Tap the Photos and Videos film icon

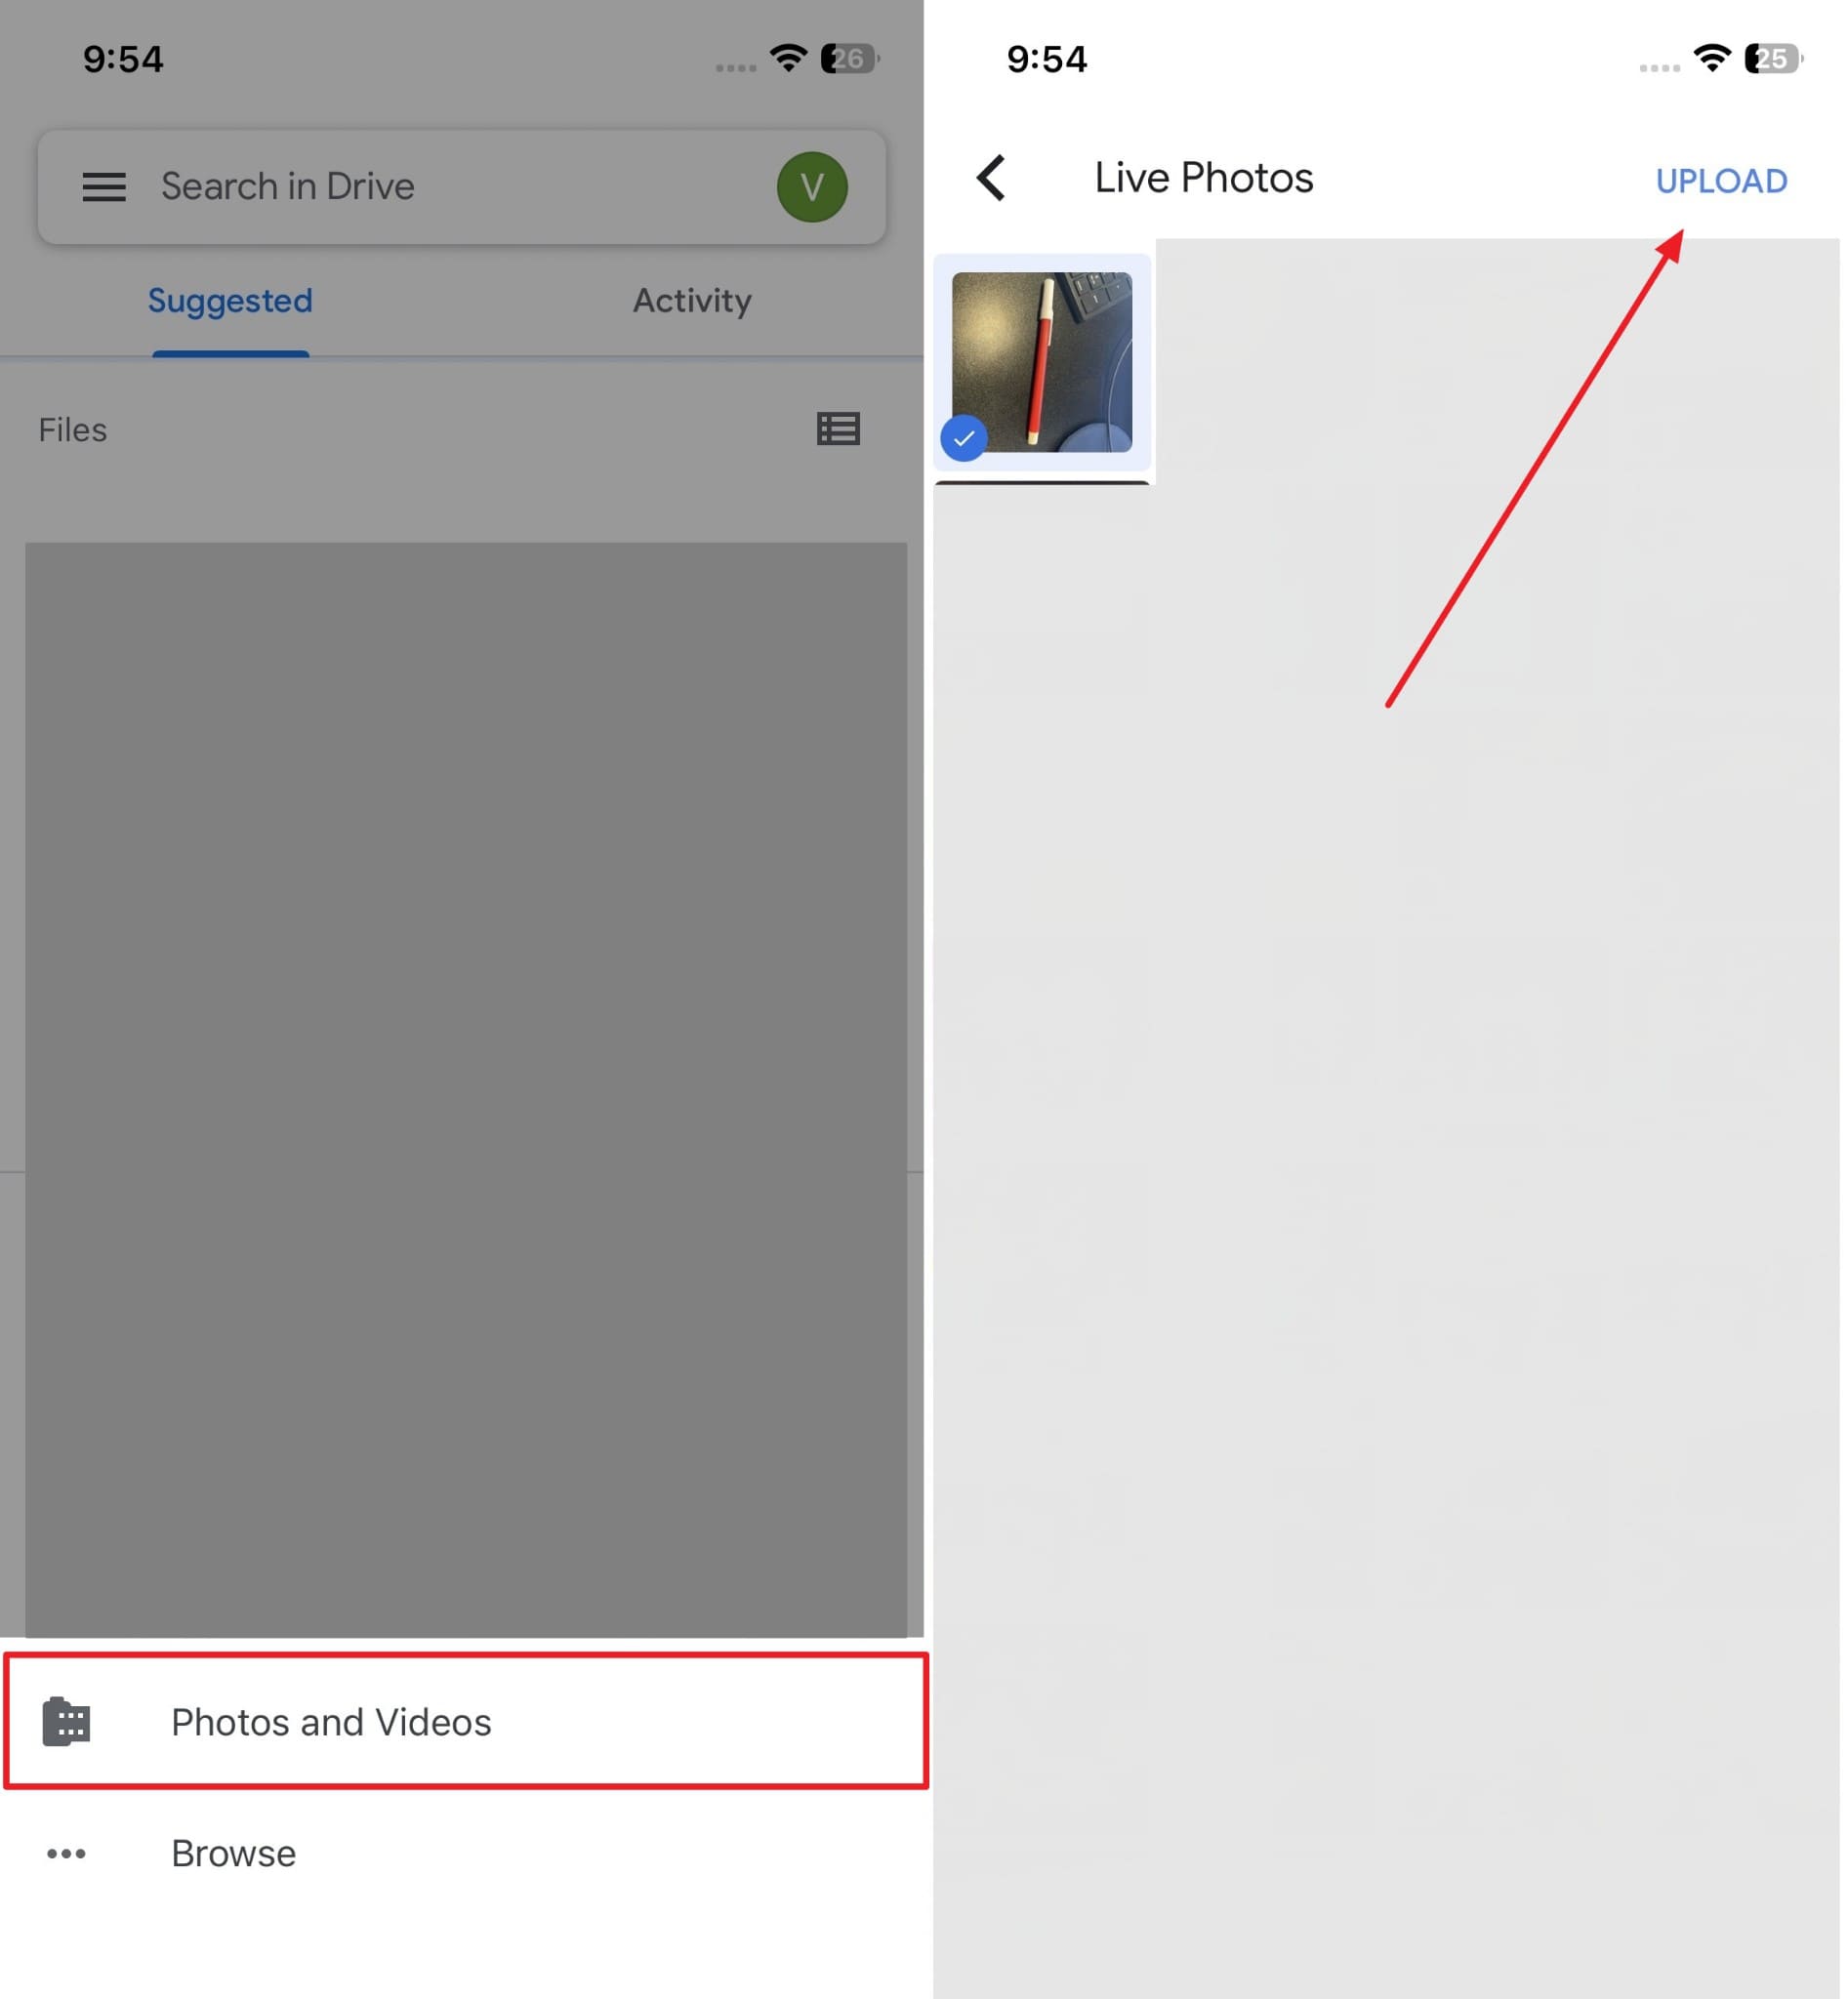[x=67, y=1722]
